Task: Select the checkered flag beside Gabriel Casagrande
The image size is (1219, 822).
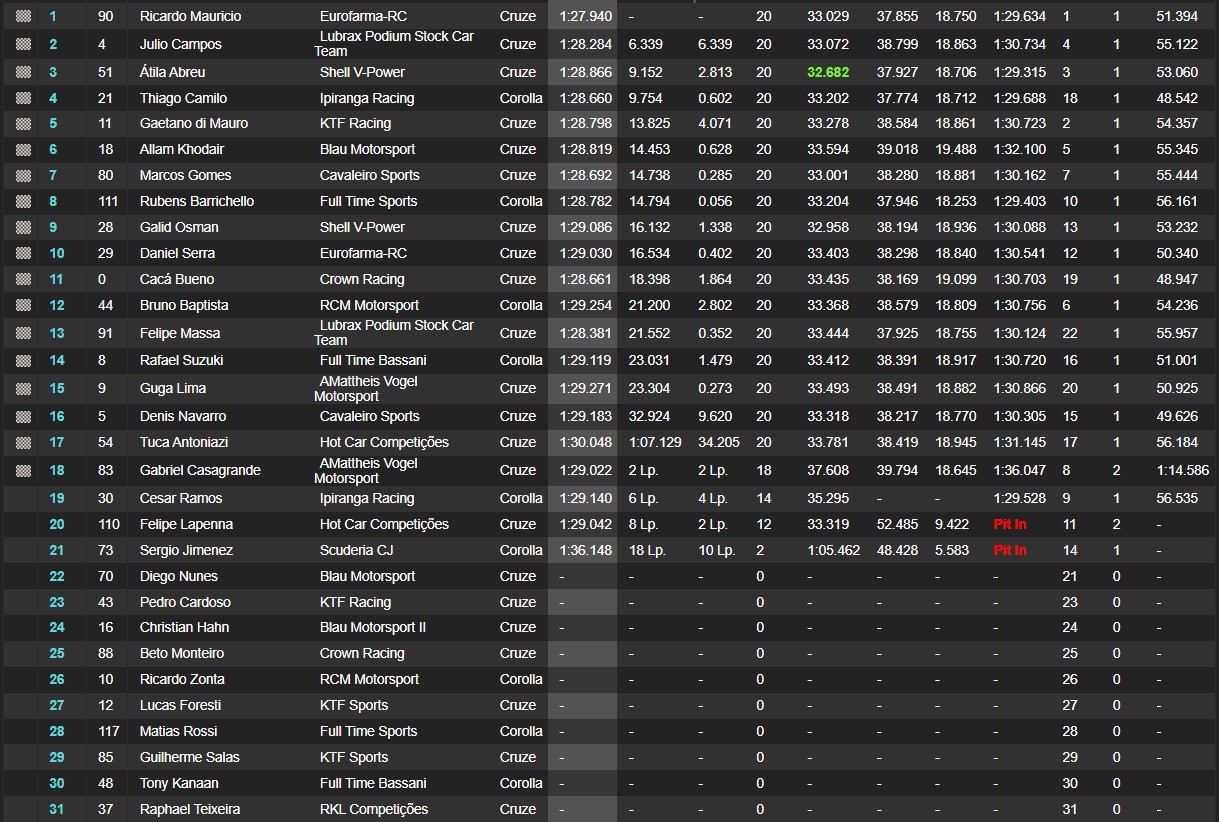Action: point(24,470)
